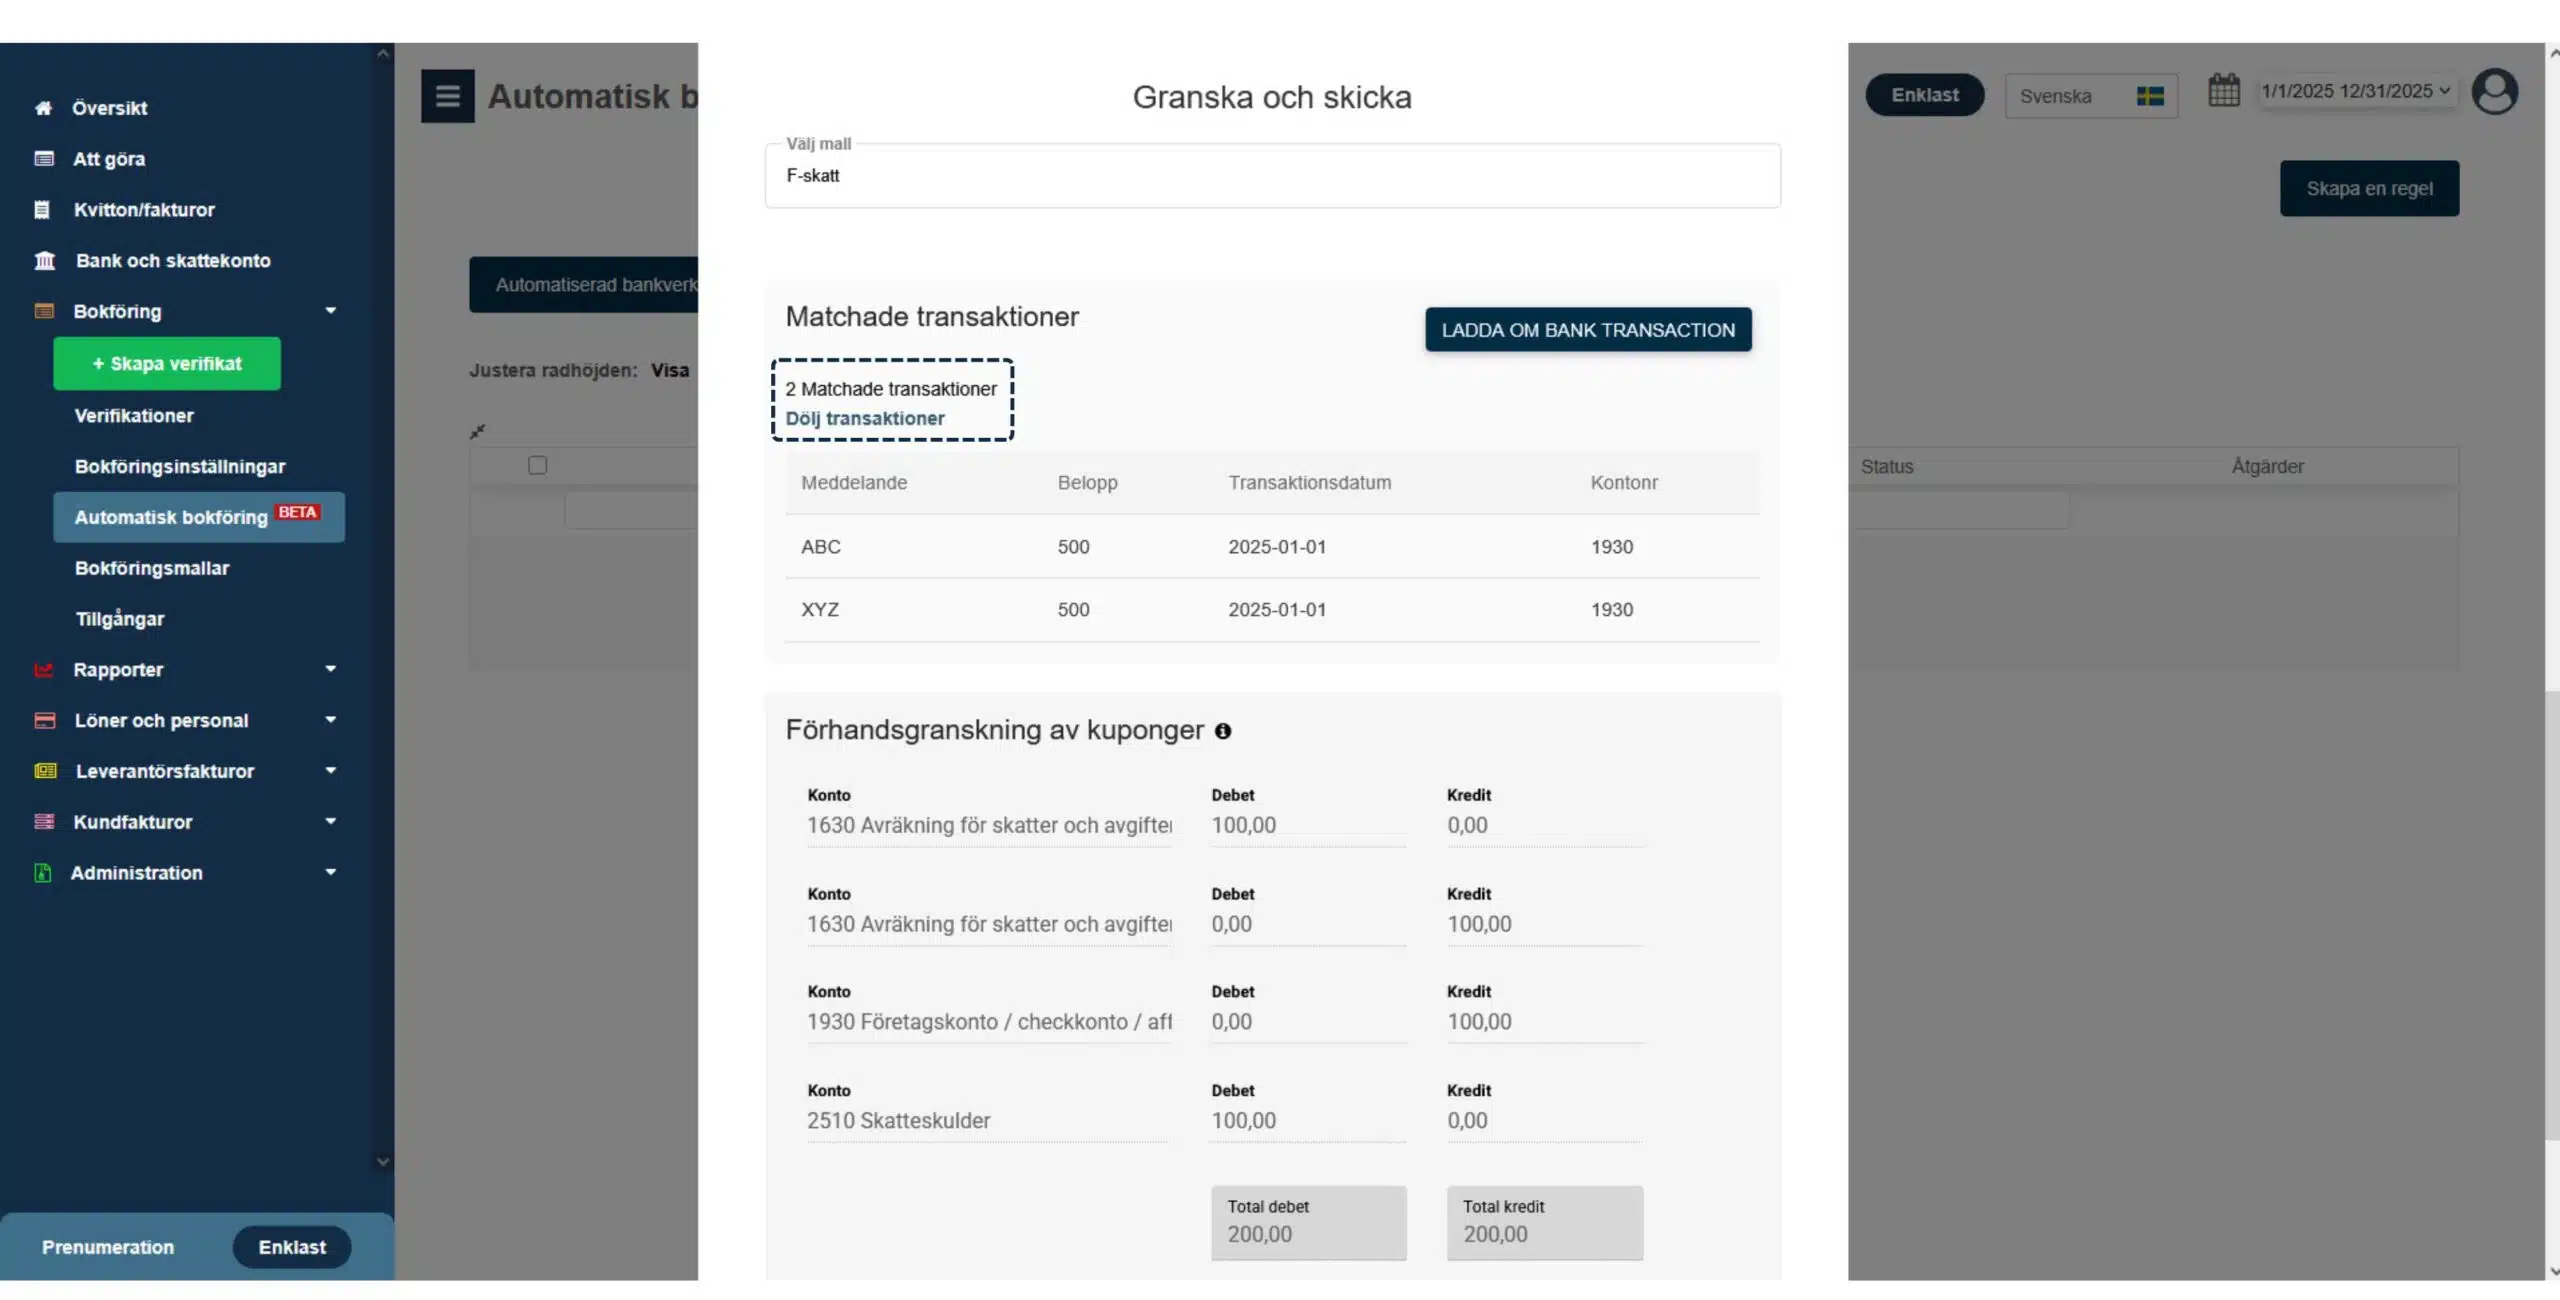This screenshot has height=1300, width=2560.
Task: Click the Kontonr column header
Action: click(1623, 483)
